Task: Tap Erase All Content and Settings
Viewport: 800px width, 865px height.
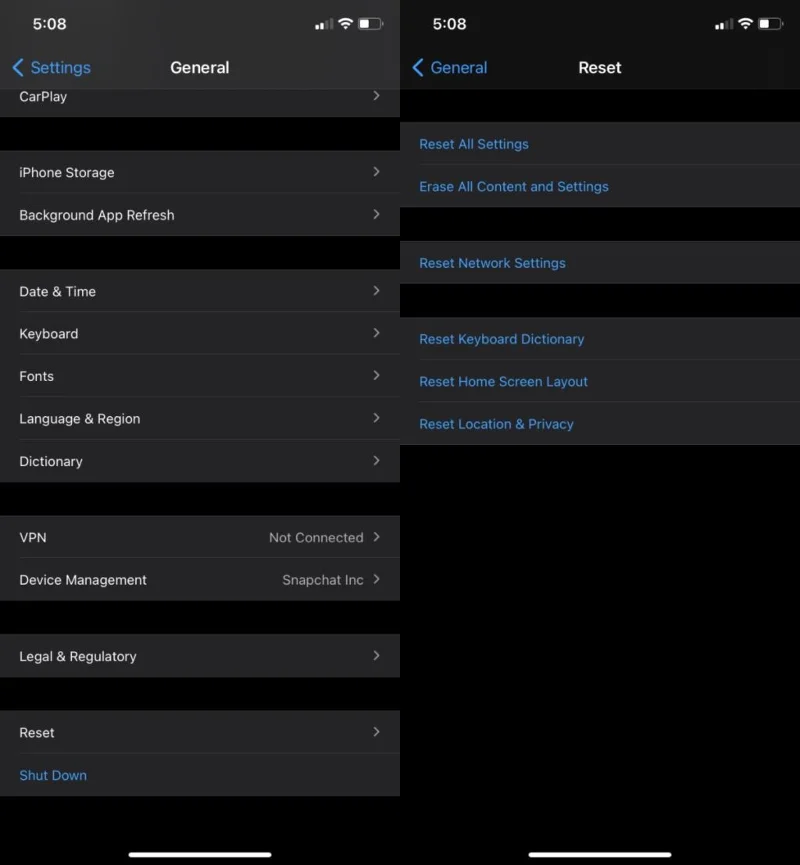Action: (513, 186)
